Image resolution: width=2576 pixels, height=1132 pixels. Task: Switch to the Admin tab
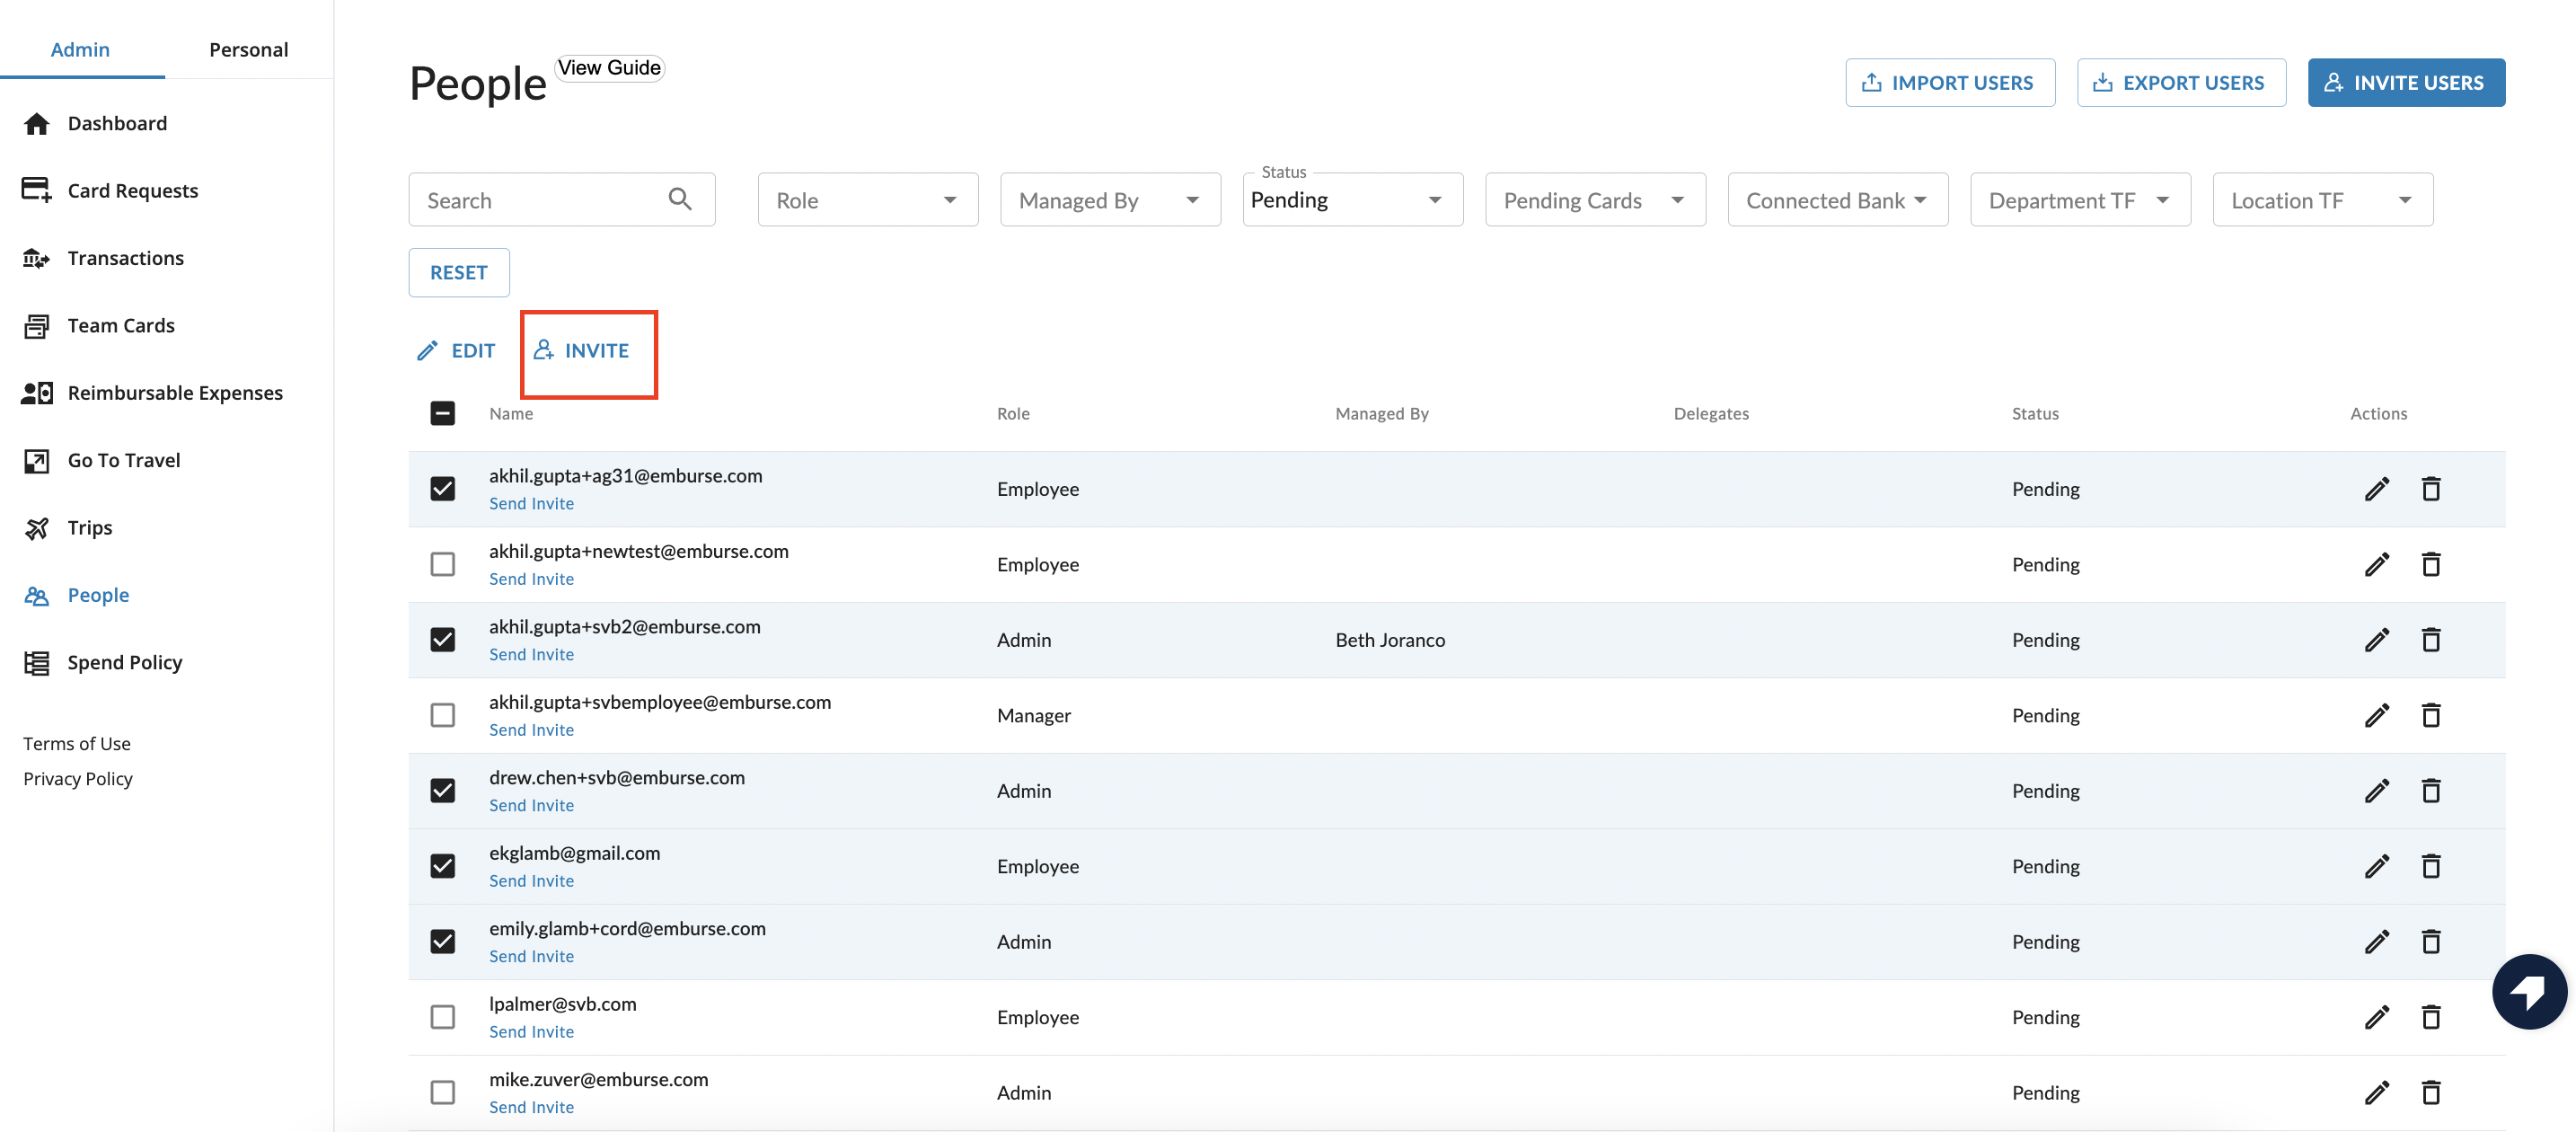point(79,46)
